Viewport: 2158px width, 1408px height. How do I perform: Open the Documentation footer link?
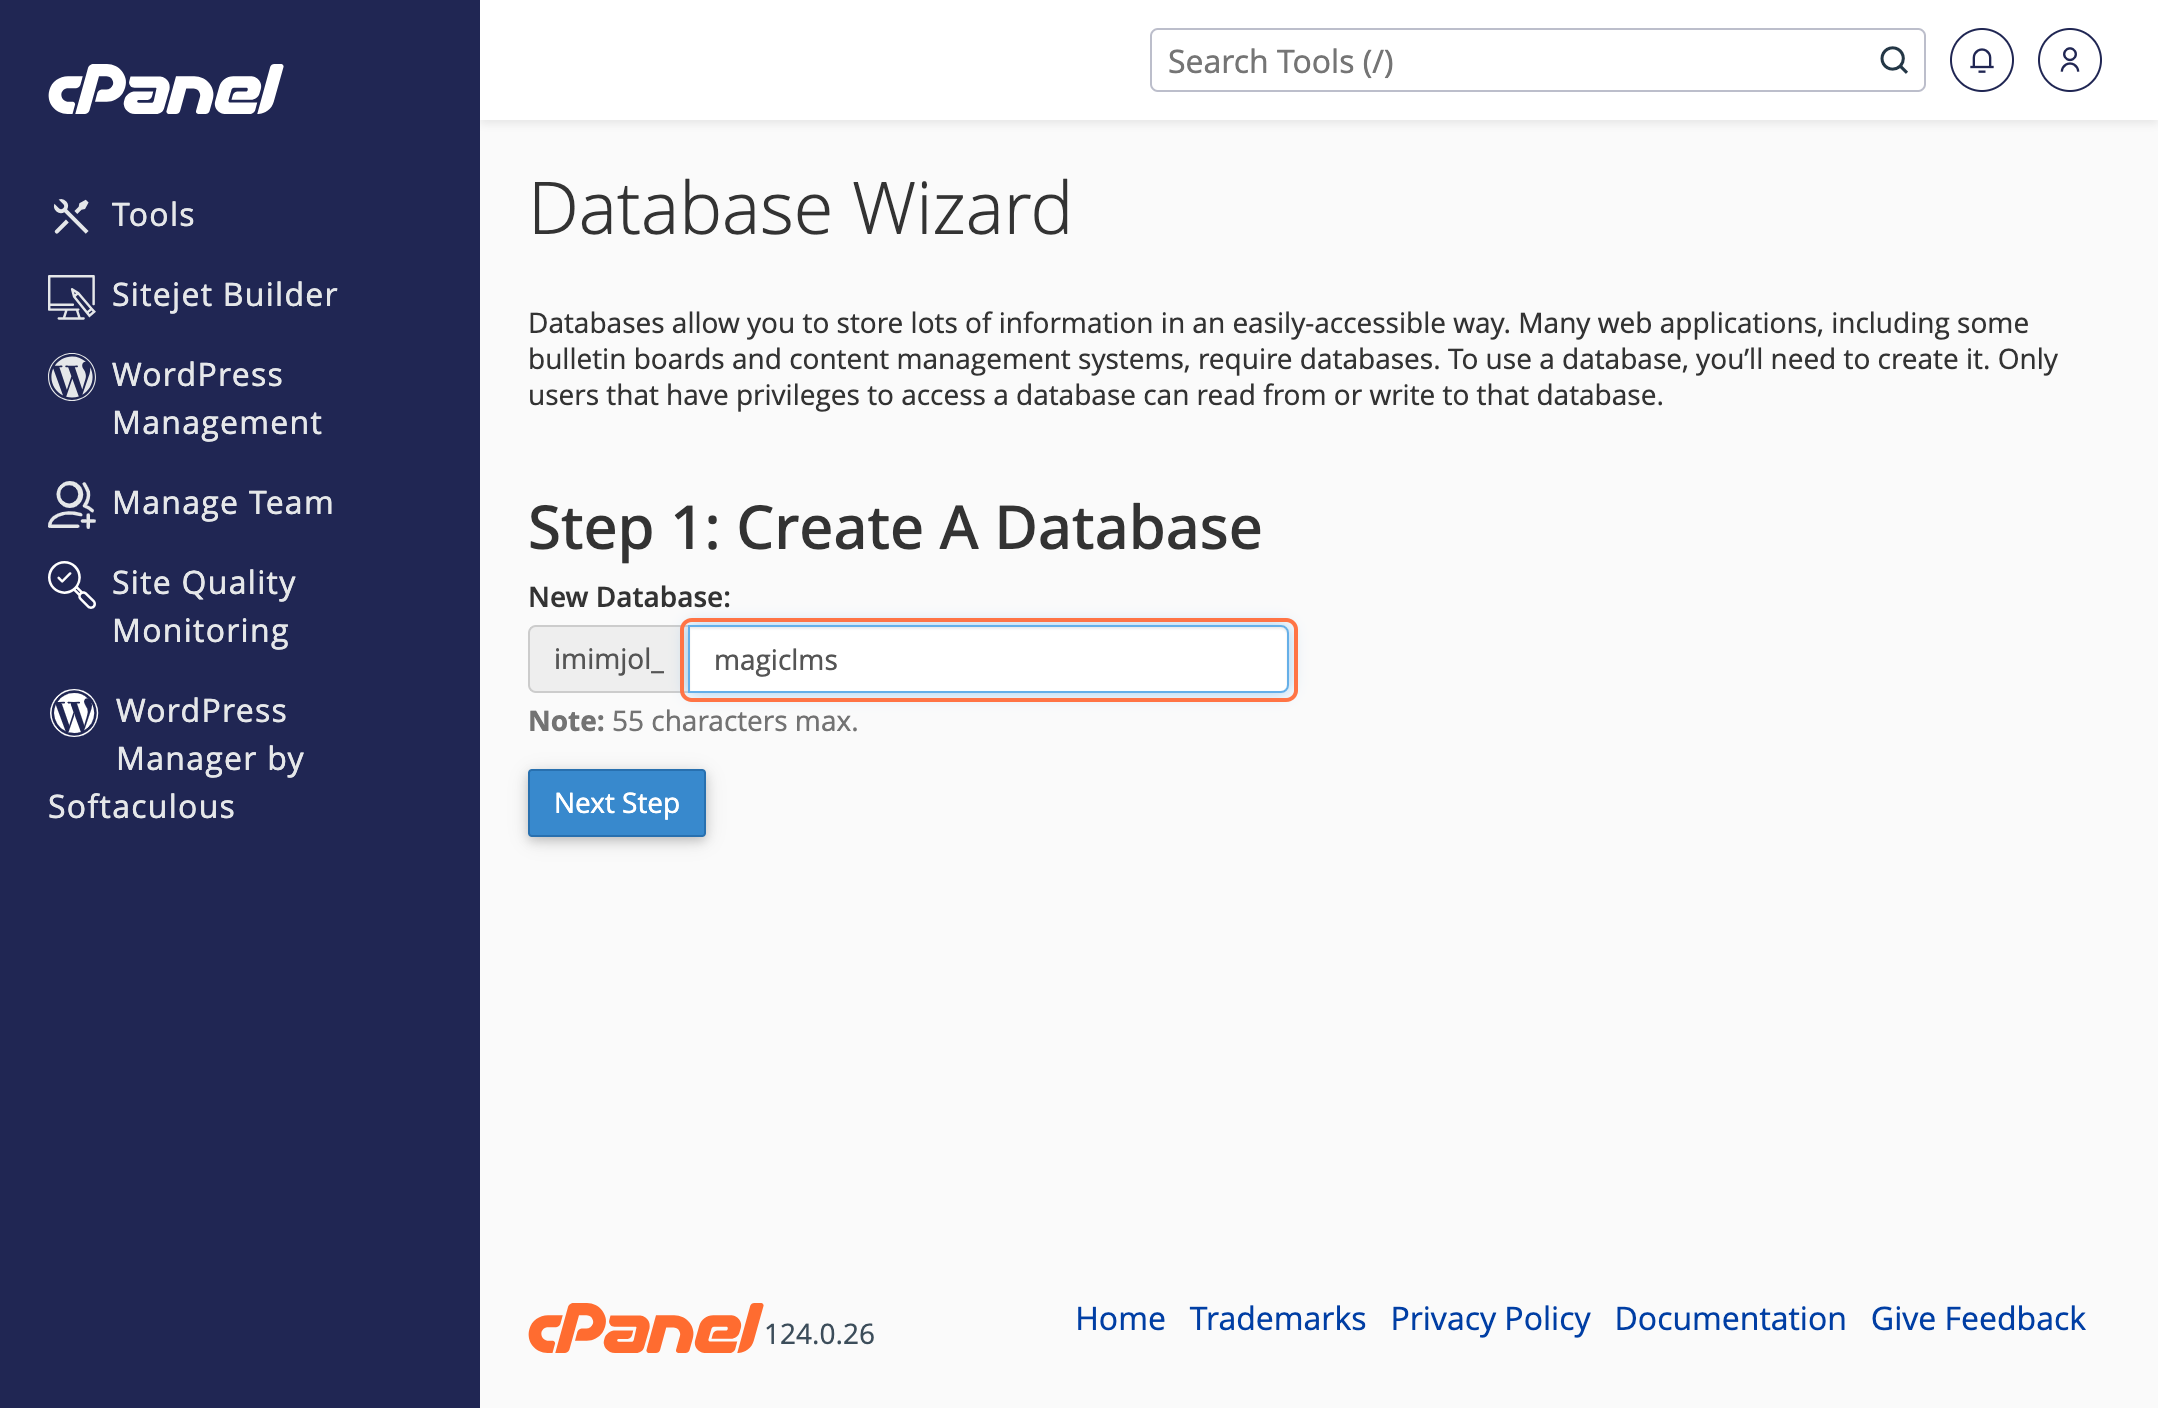pos(1730,1319)
